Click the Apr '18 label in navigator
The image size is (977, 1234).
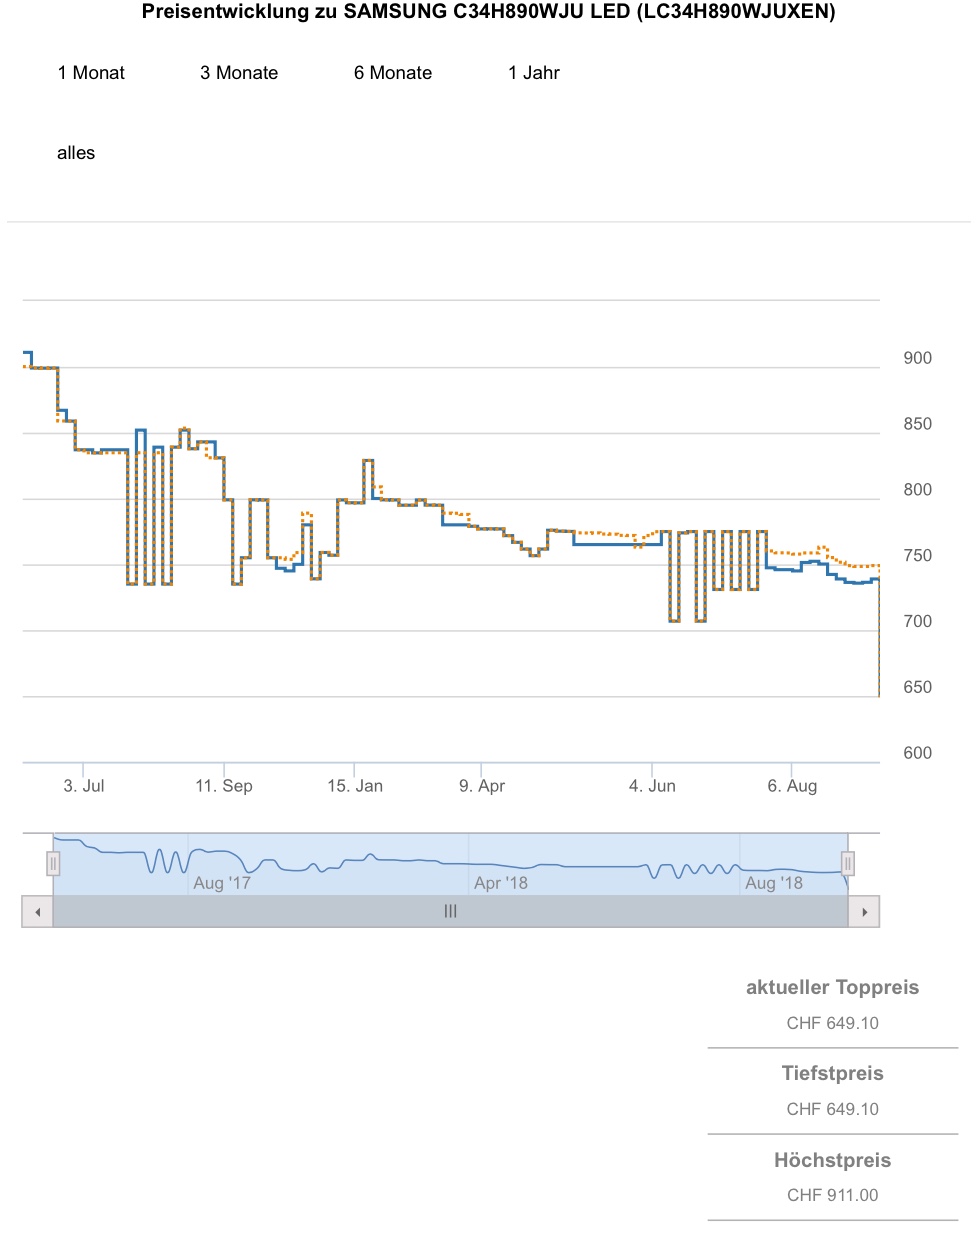click(501, 883)
